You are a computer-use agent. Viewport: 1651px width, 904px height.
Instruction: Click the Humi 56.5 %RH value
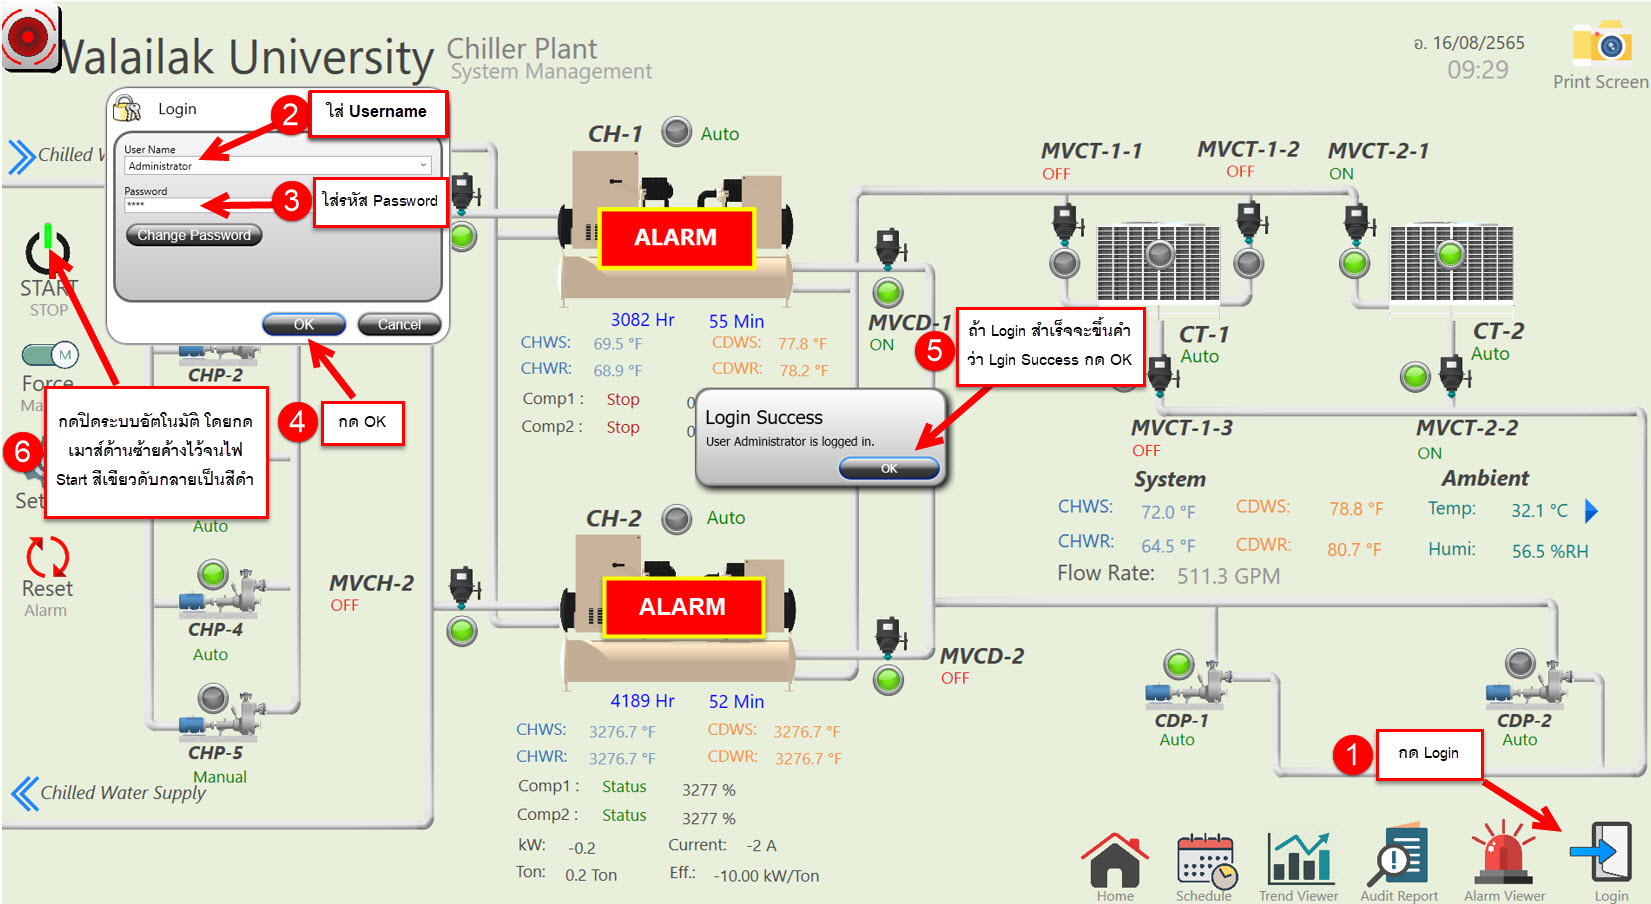[1550, 551]
